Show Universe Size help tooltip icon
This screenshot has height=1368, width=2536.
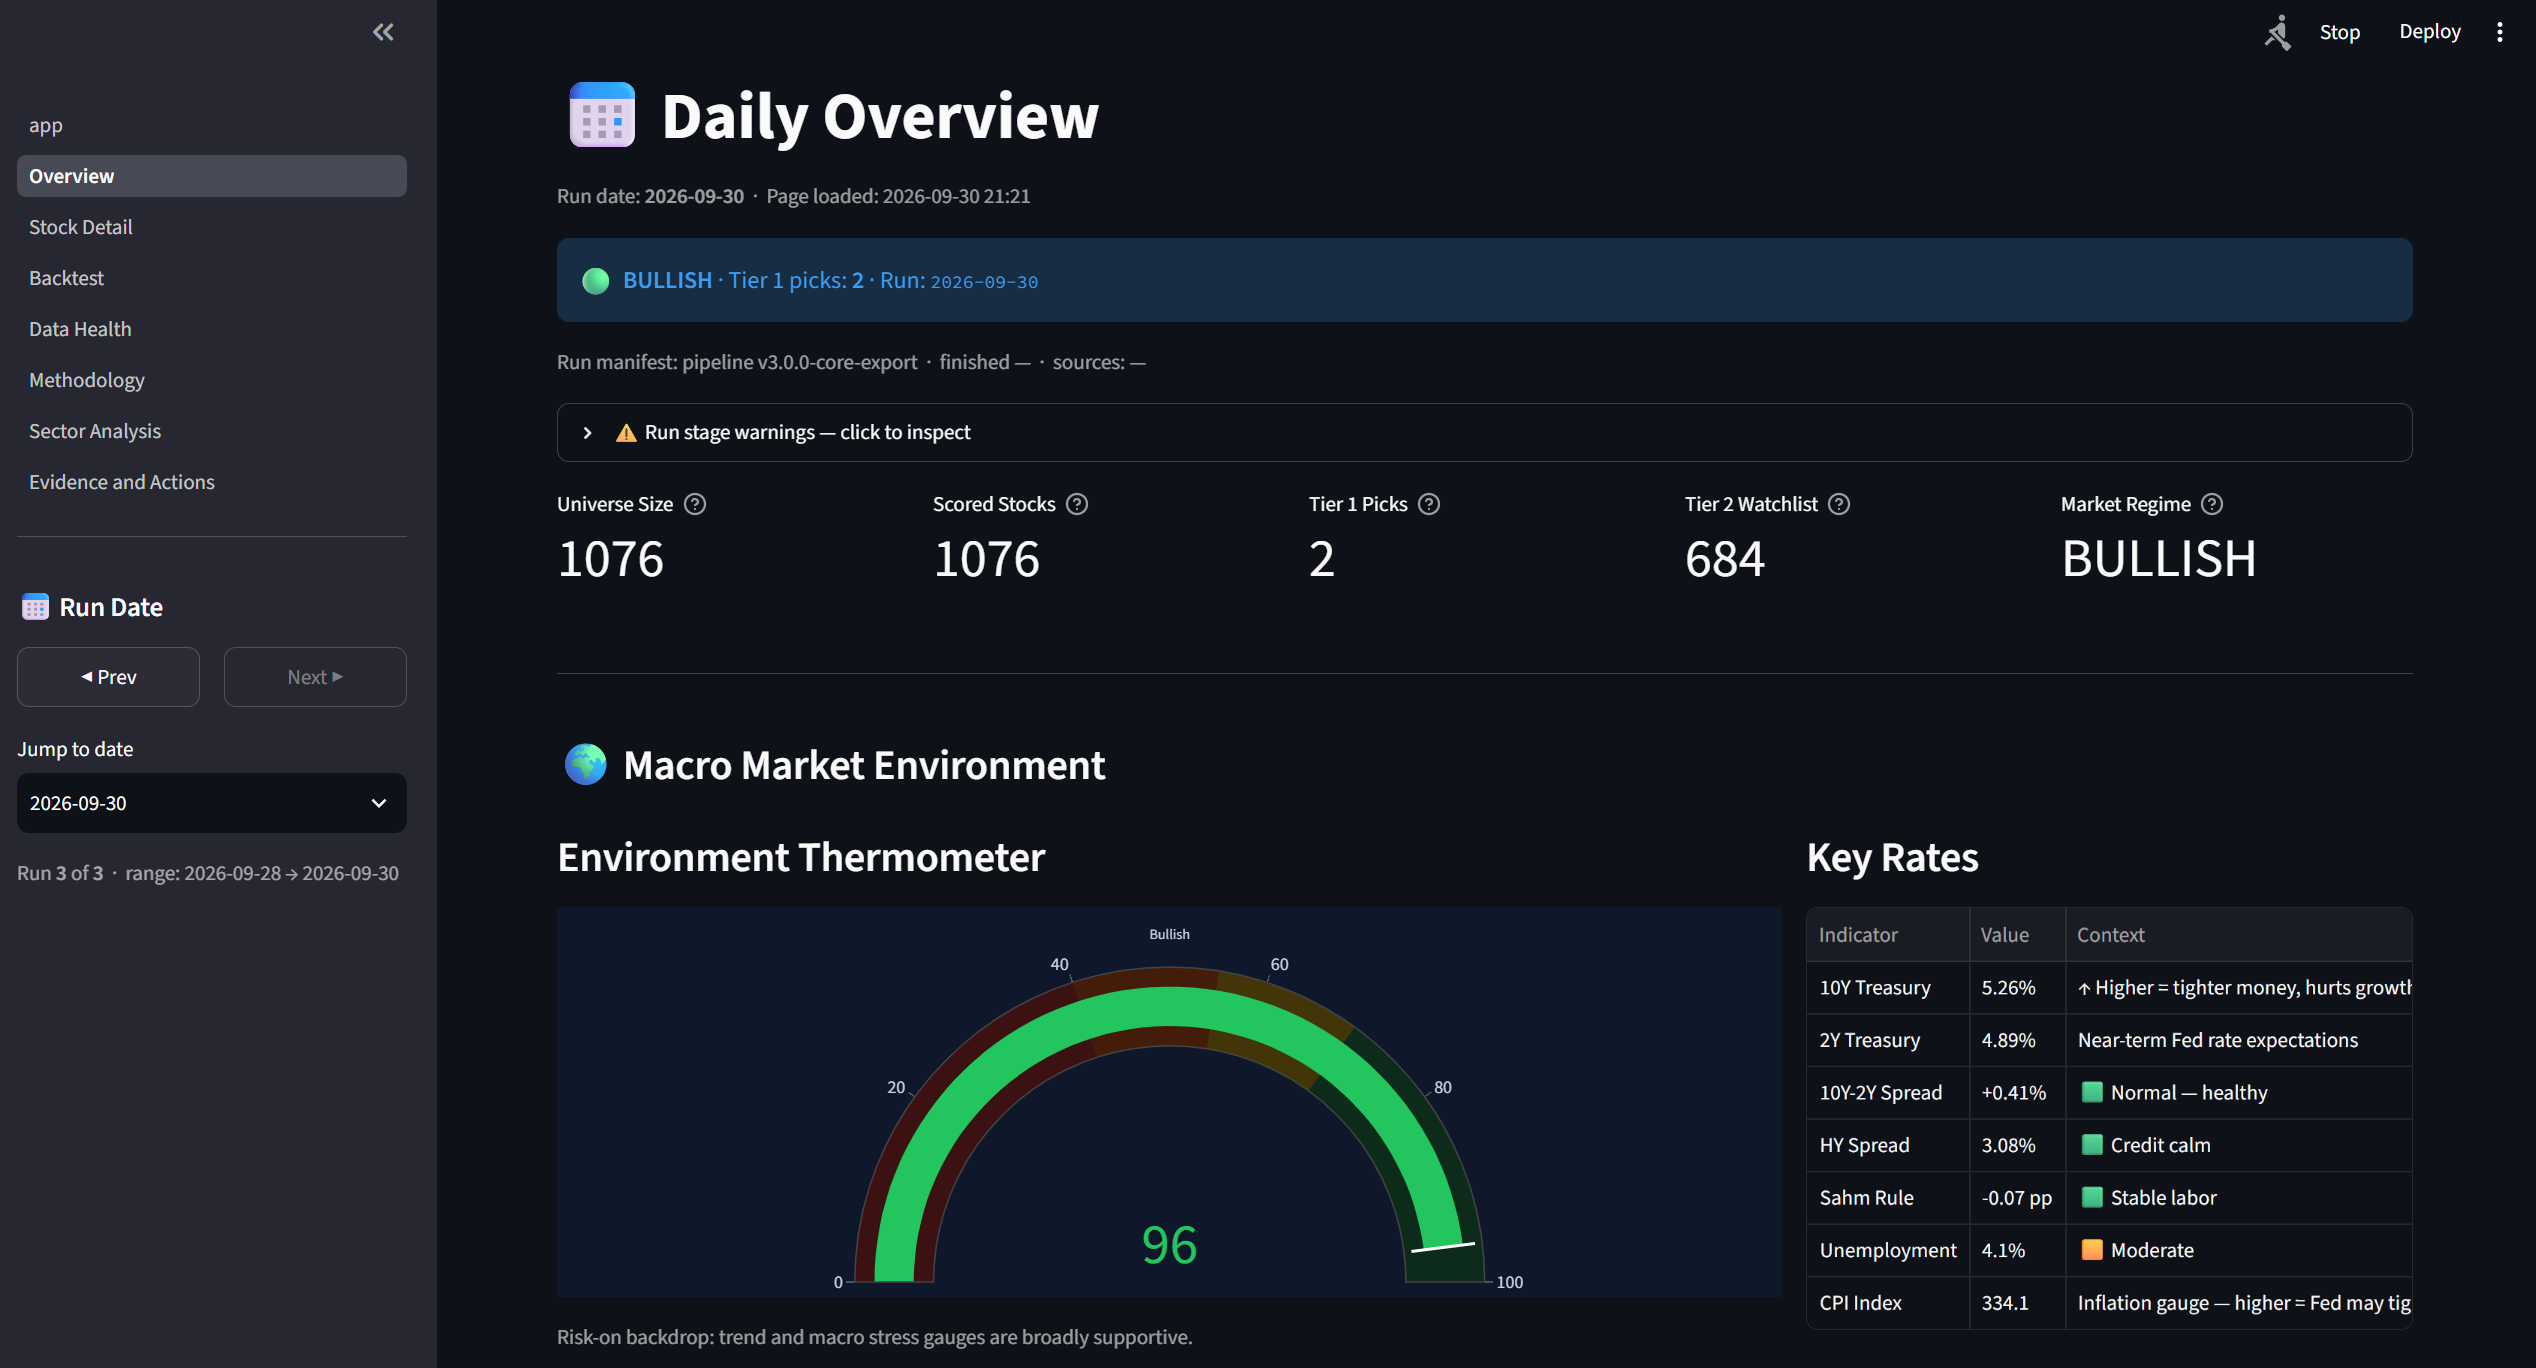click(695, 504)
